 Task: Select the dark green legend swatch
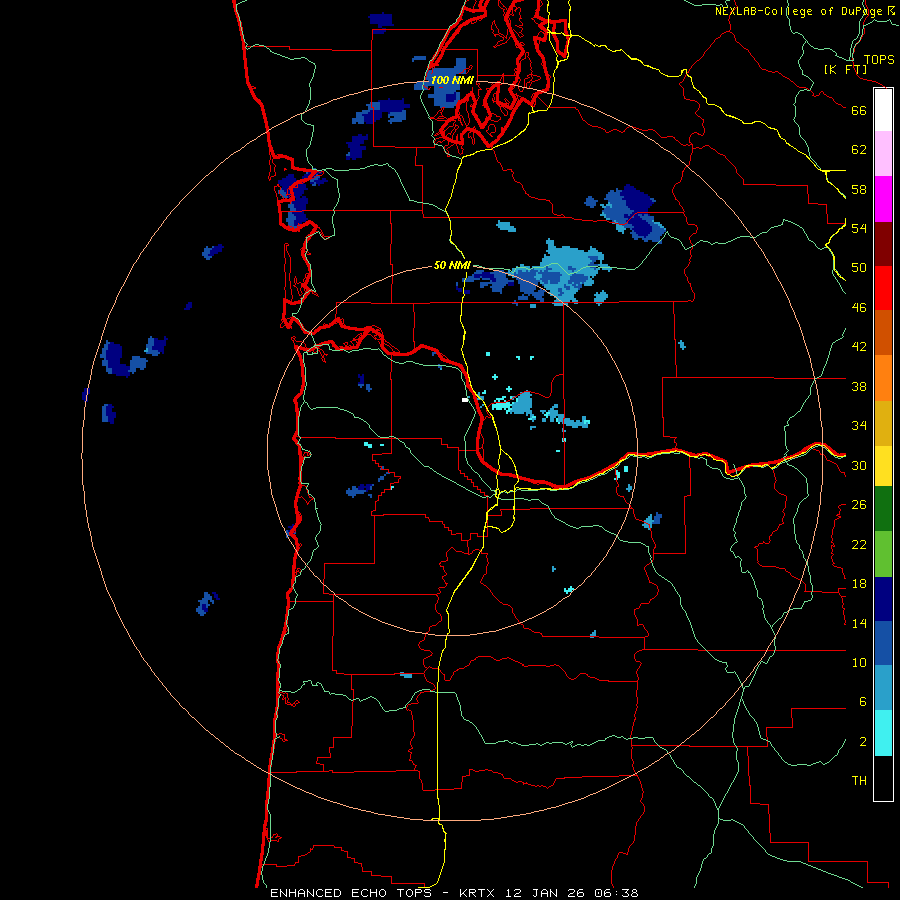pos(883,509)
